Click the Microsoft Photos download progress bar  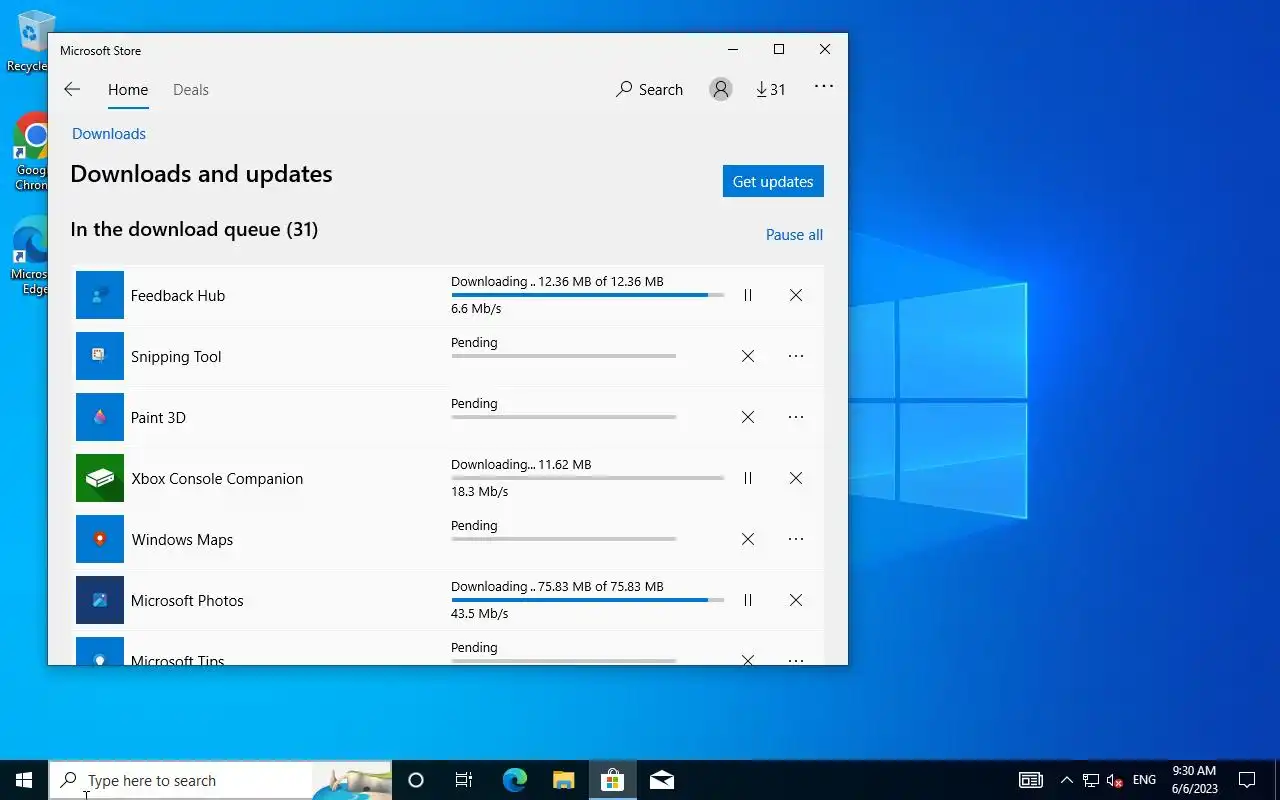tap(588, 600)
